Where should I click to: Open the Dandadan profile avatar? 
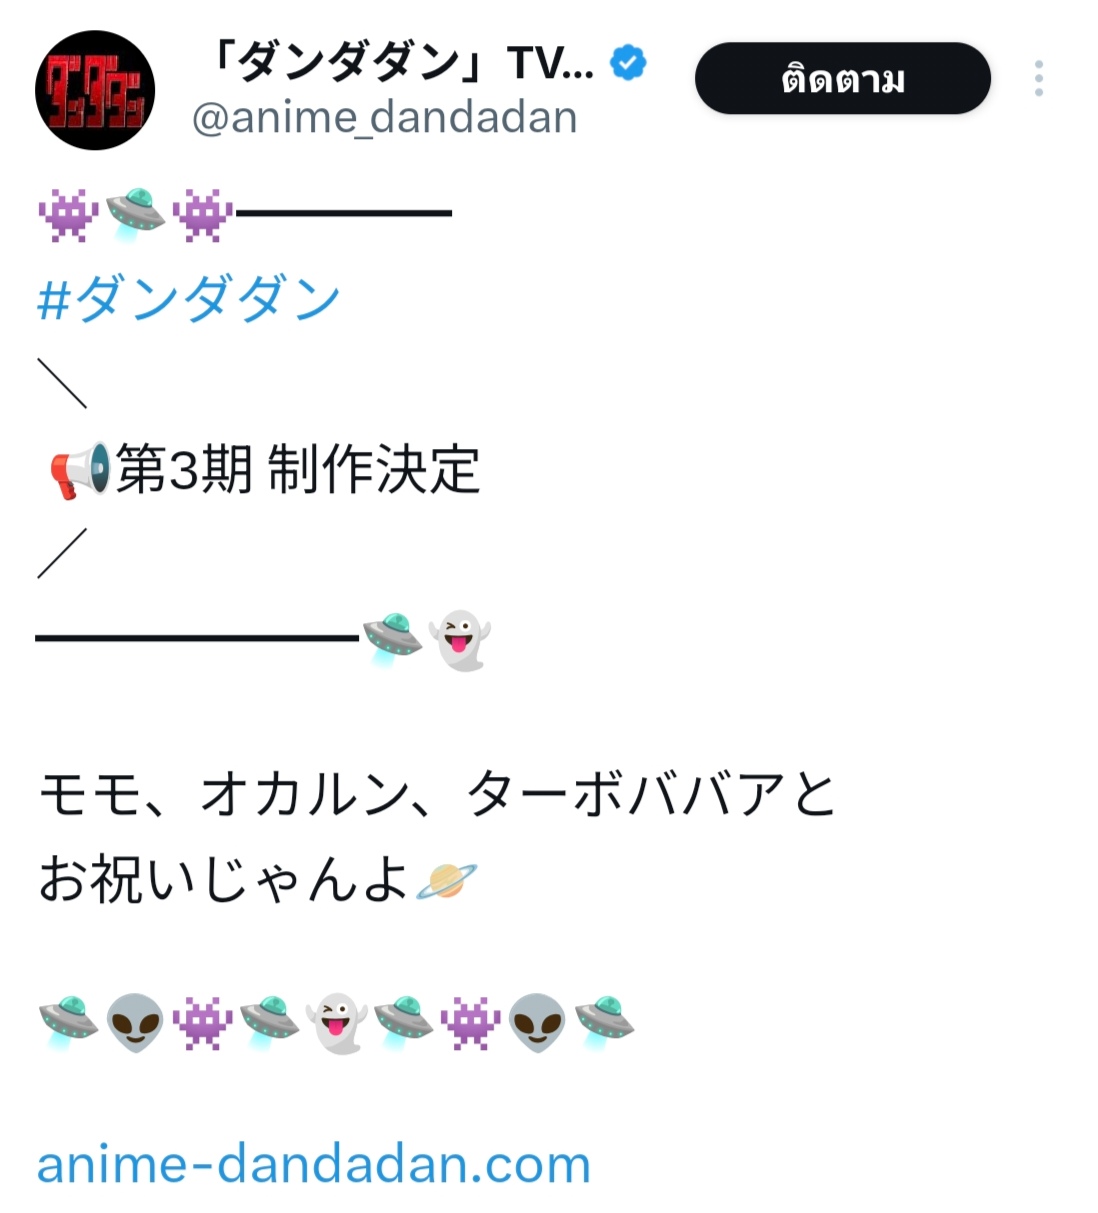click(95, 90)
